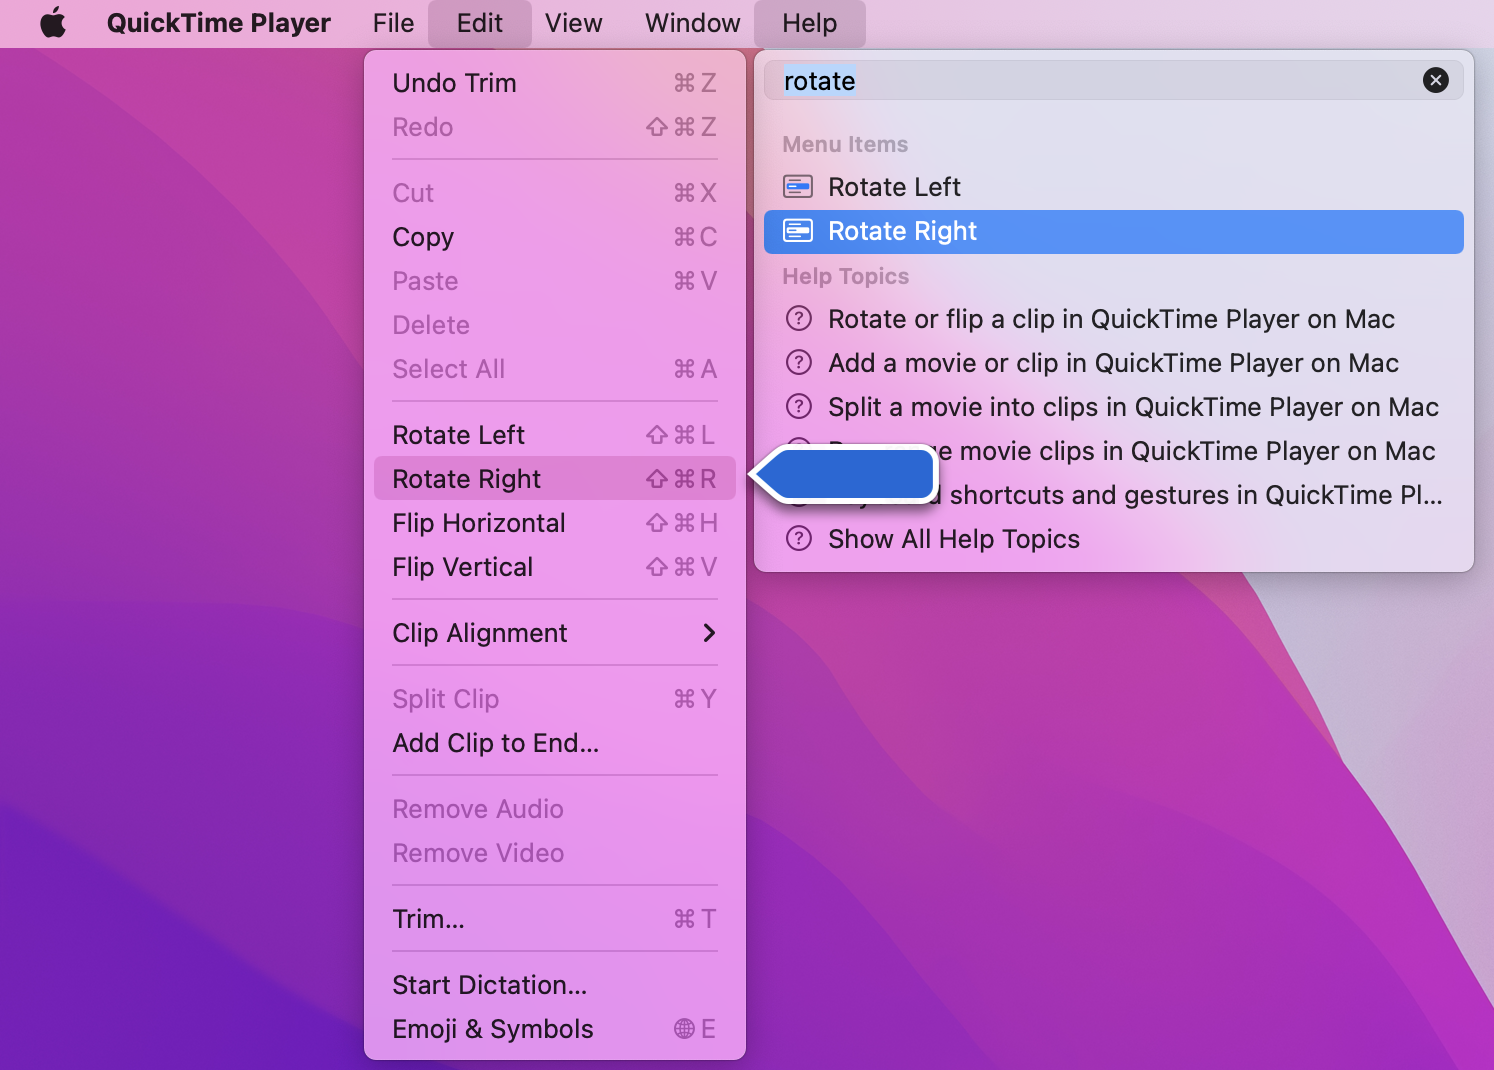Choose Flip Horizontal in the Edit menu

click(555, 523)
